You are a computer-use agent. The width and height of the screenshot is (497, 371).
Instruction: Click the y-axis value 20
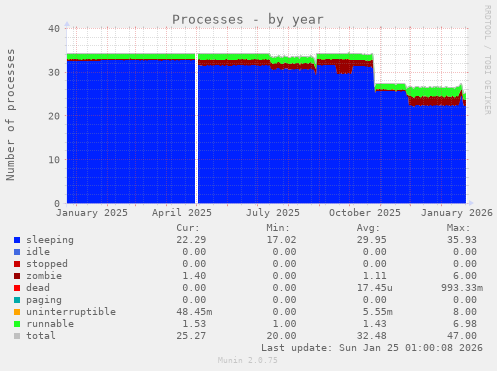pyautogui.click(x=54, y=116)
